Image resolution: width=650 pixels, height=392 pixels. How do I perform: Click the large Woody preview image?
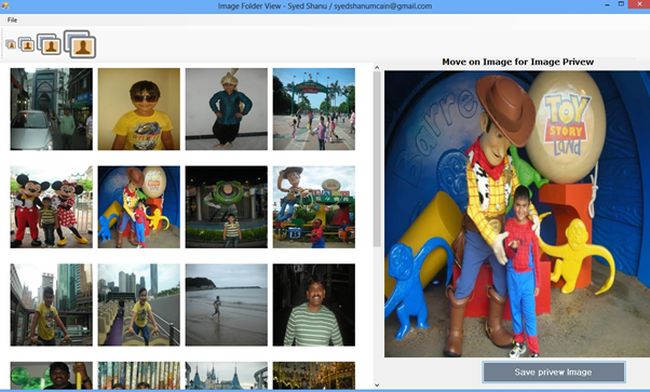pos(517,214)
